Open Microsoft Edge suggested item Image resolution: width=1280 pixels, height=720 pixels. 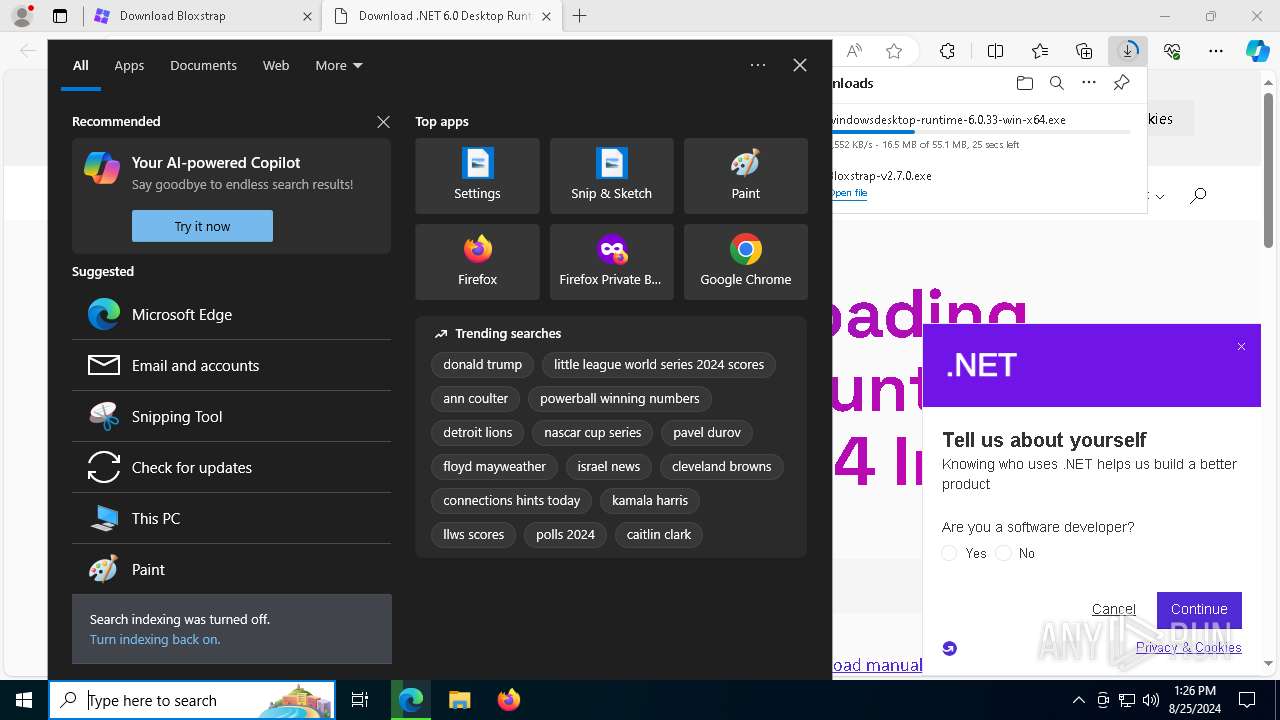click(231, 314)
